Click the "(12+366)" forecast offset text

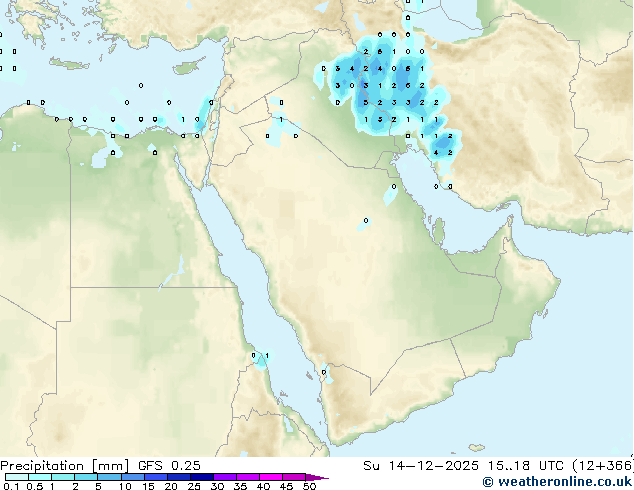click(603, 466)
